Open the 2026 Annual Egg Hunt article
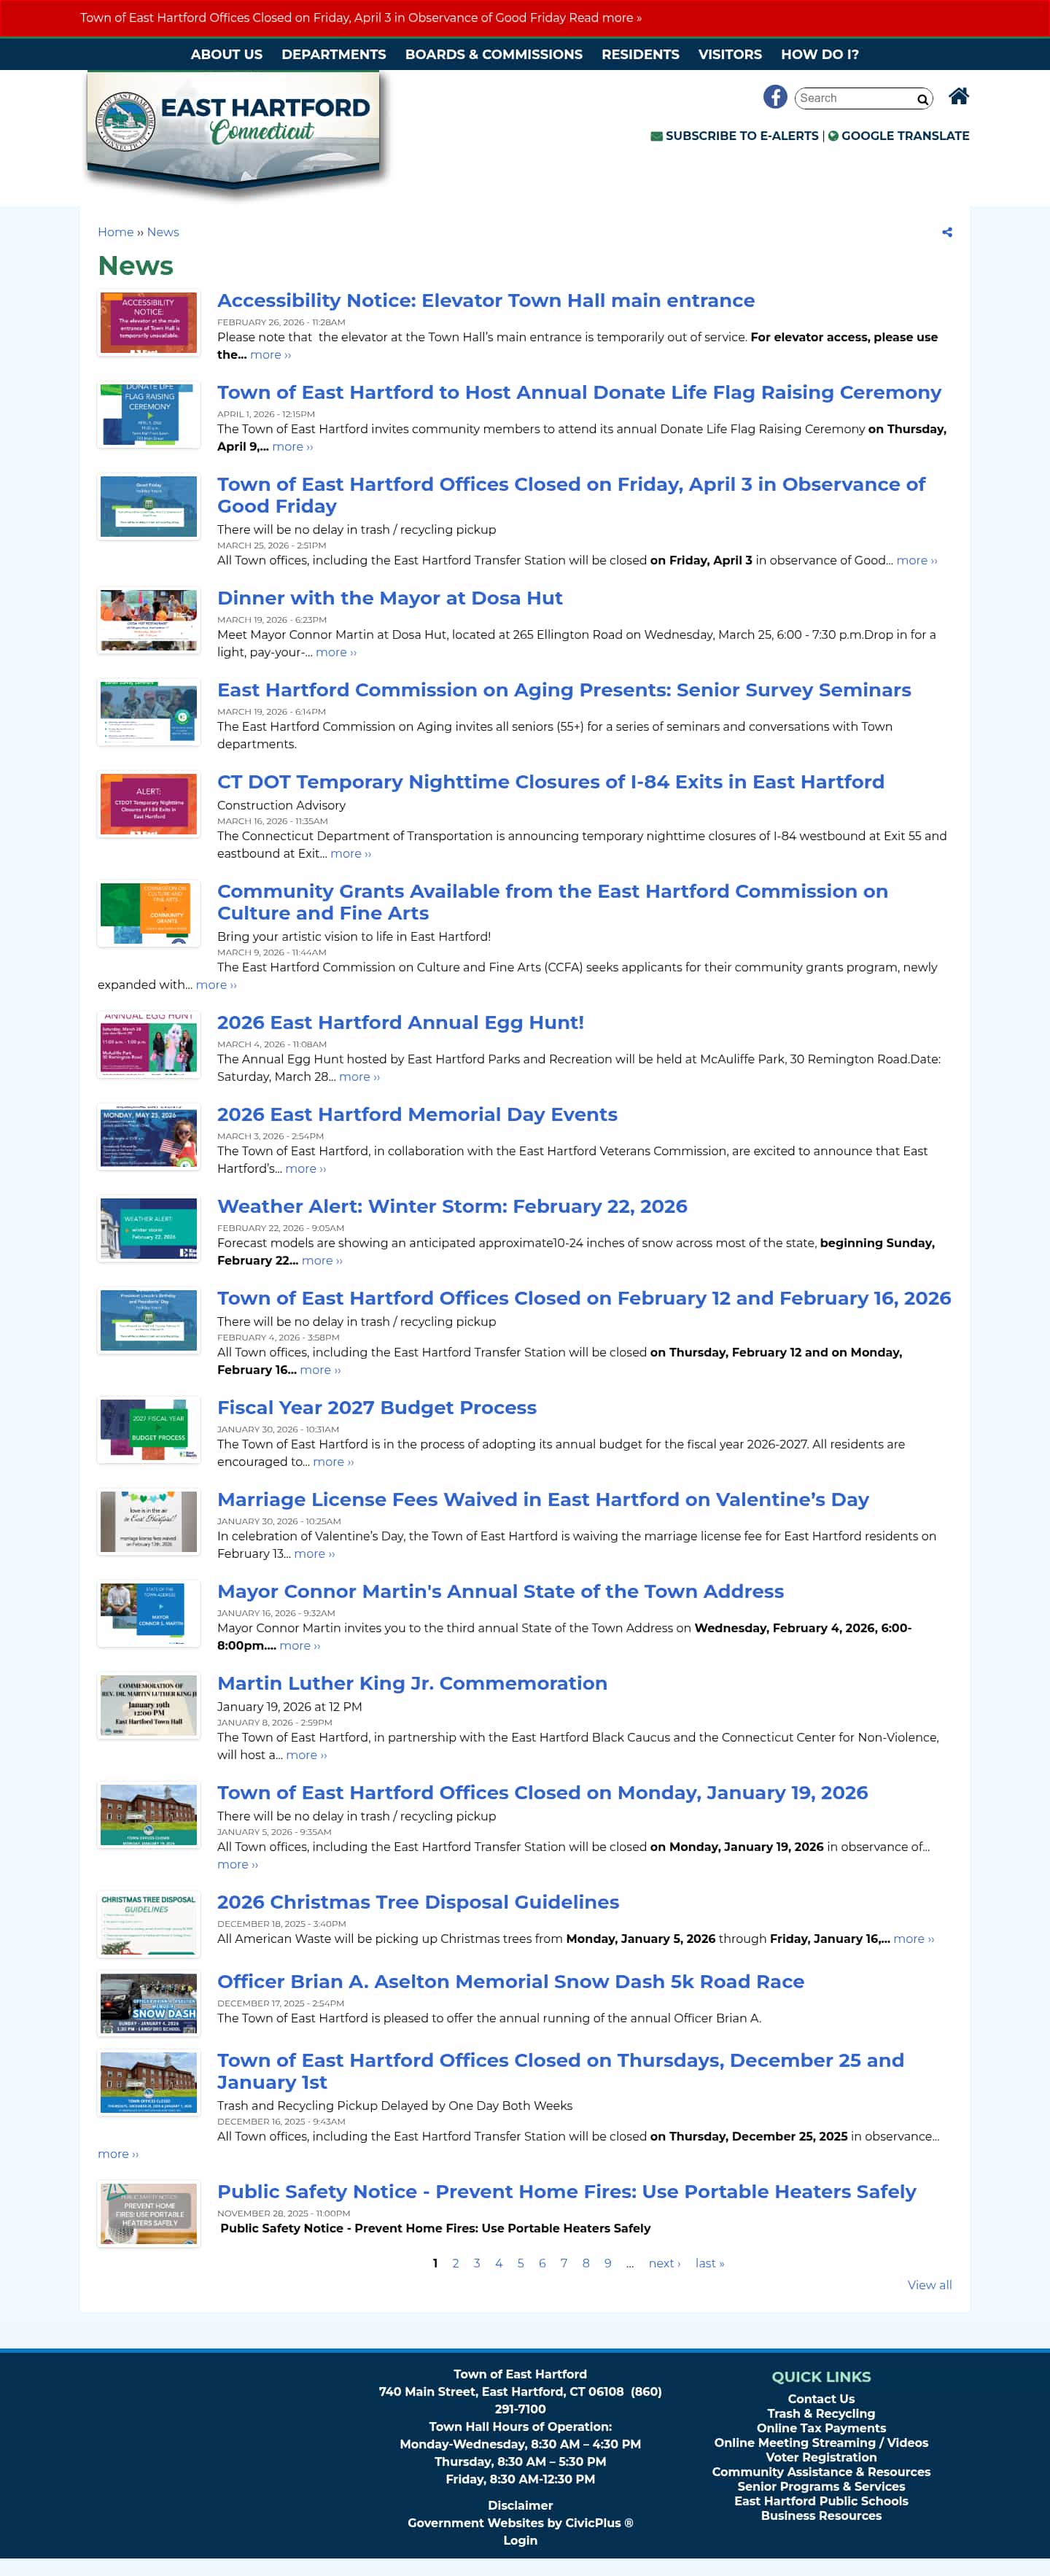Screen dimensions: 1050x2576 [x=400, y=1022]
